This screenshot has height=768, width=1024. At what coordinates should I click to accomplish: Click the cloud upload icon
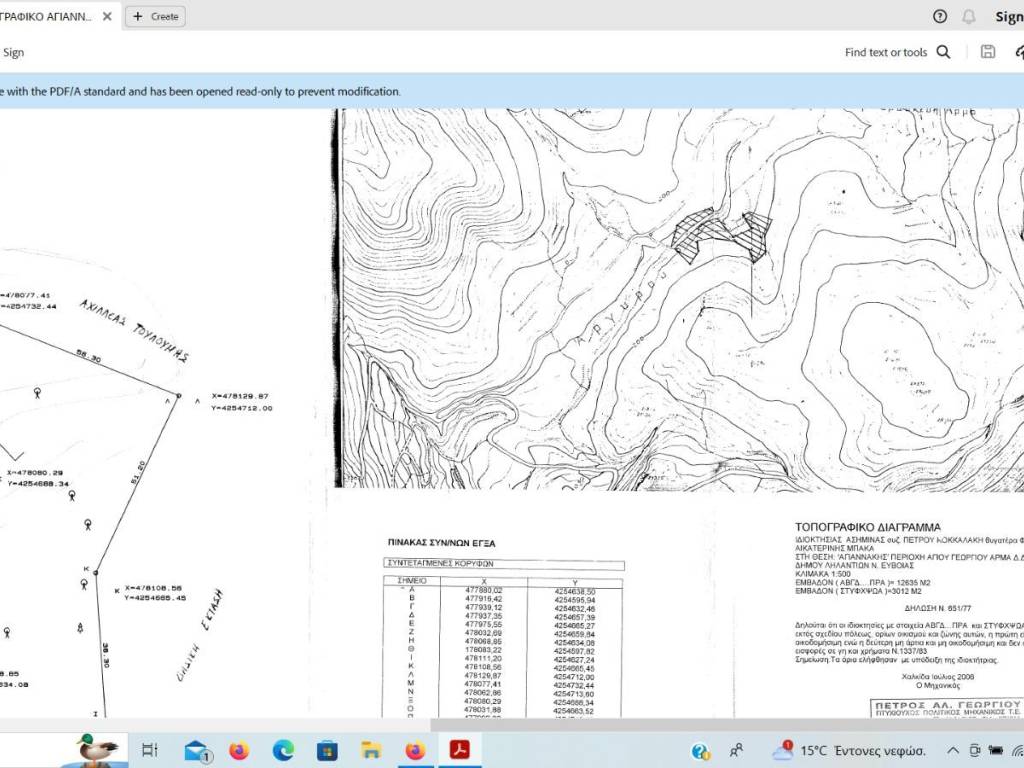(x=1017, y=52)
